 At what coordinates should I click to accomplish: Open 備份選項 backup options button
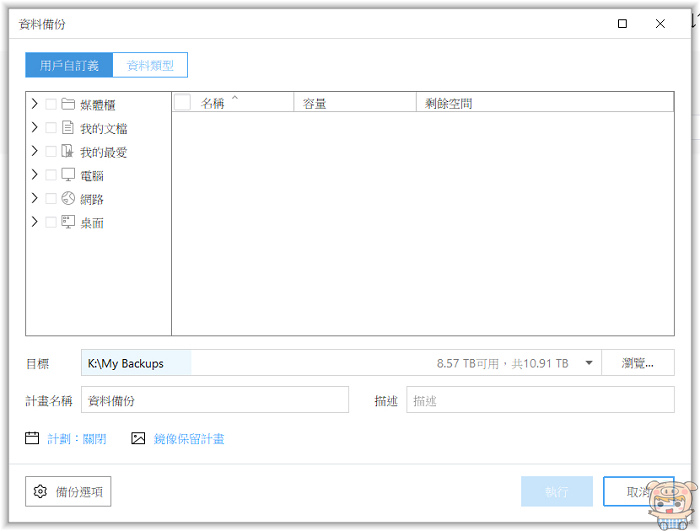pyautogui.click(x=68, y=491)
